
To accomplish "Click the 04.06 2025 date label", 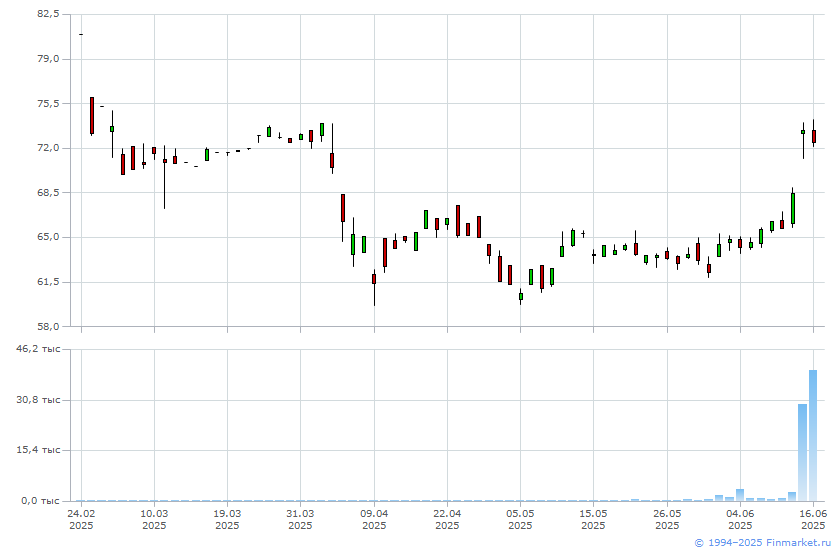I will [740, 519].
